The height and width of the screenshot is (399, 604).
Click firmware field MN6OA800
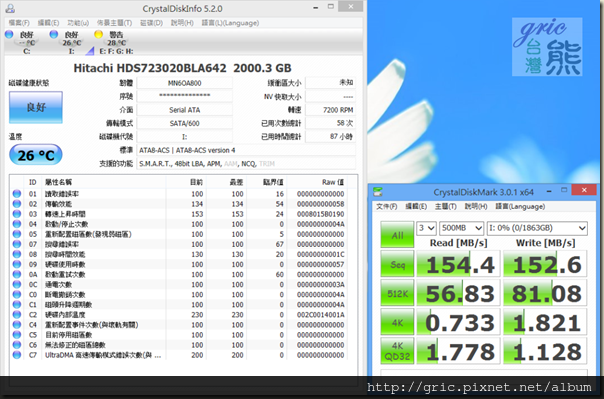coord(185,83)
